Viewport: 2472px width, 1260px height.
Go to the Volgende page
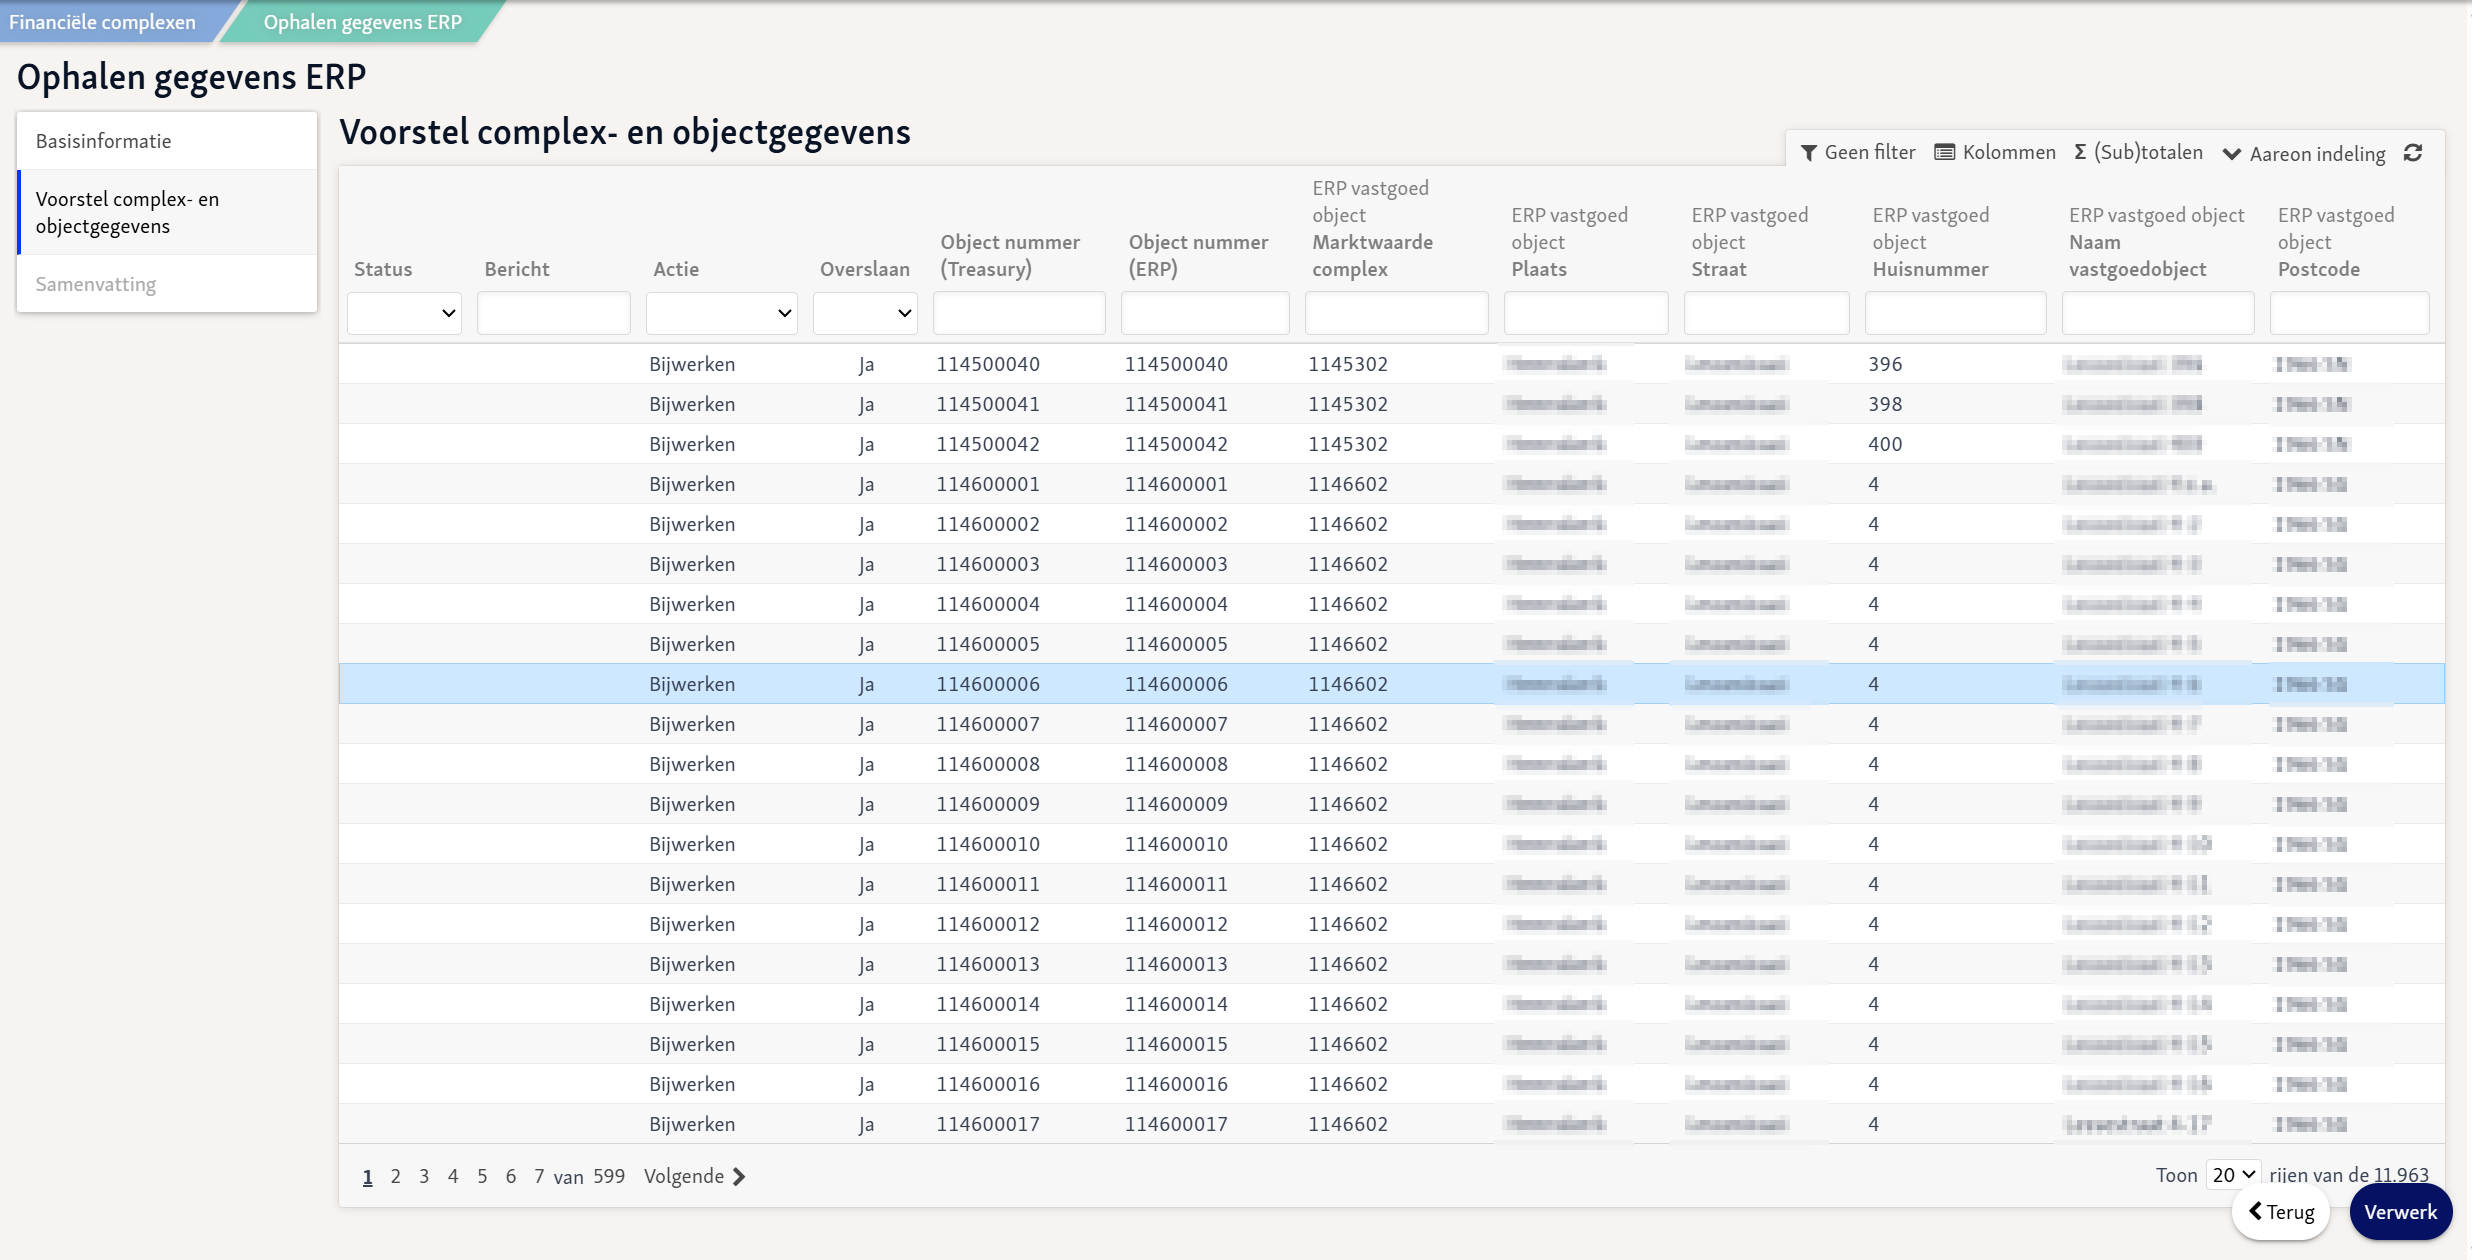695,1176
